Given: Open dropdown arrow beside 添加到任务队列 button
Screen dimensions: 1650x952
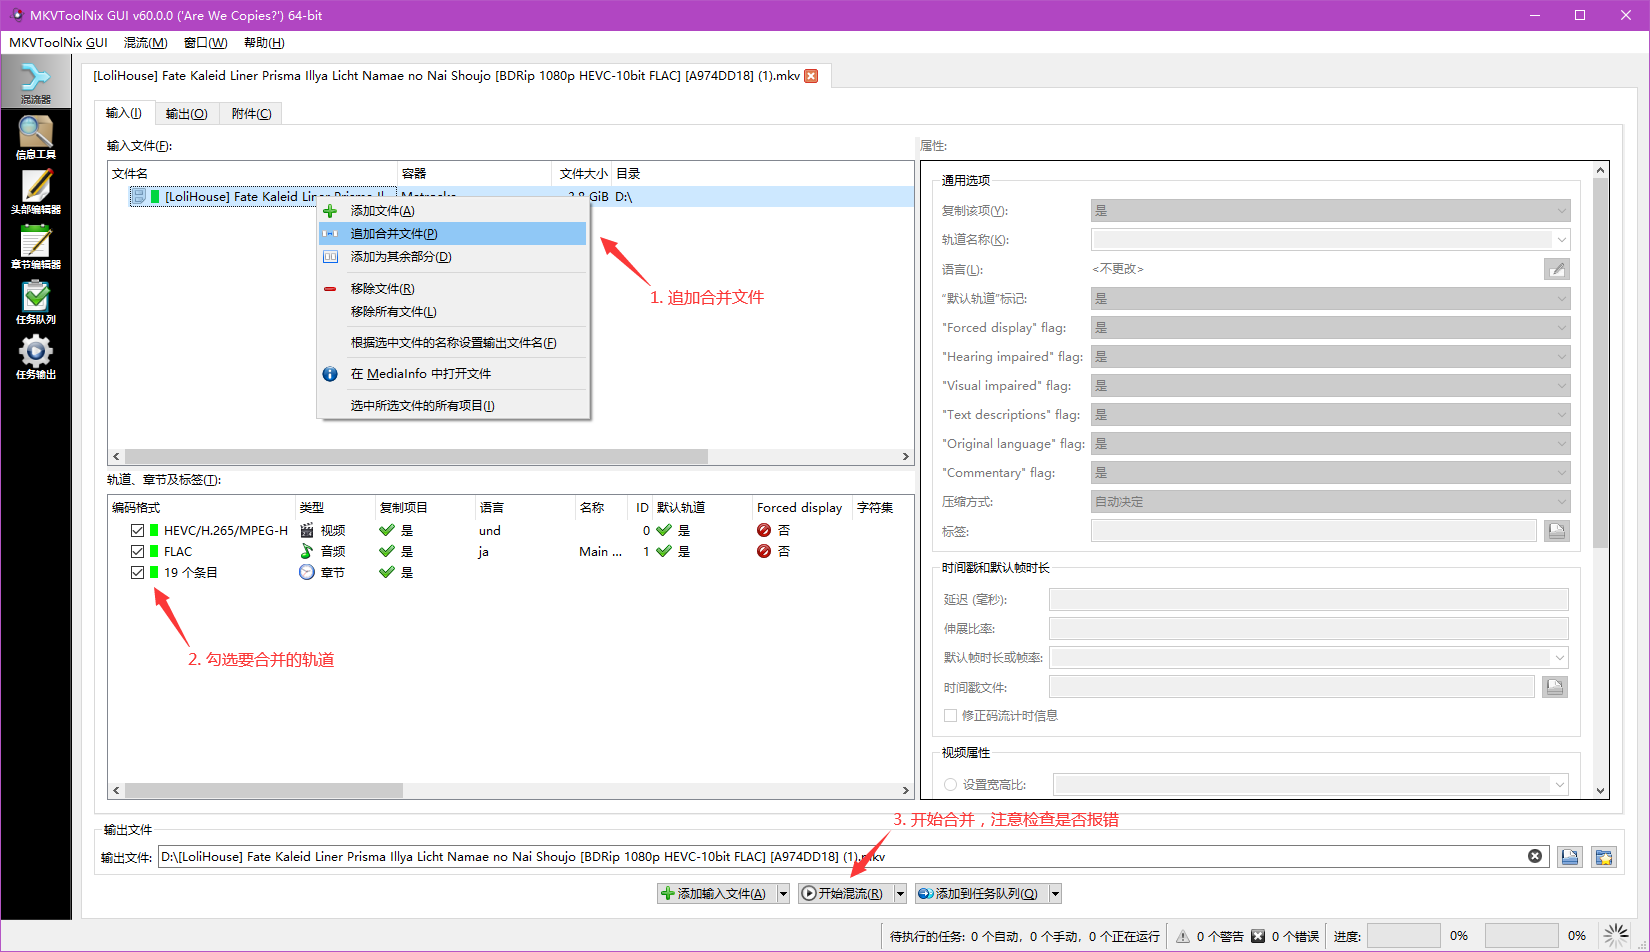Looking at the screenshot, I should coord(1055,894).
